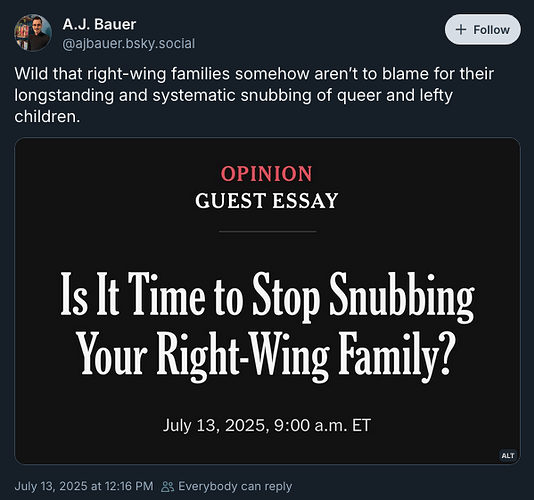
Task: Click the GUEST ESSAY heading in the image
Action: click(x=267, y=201)
